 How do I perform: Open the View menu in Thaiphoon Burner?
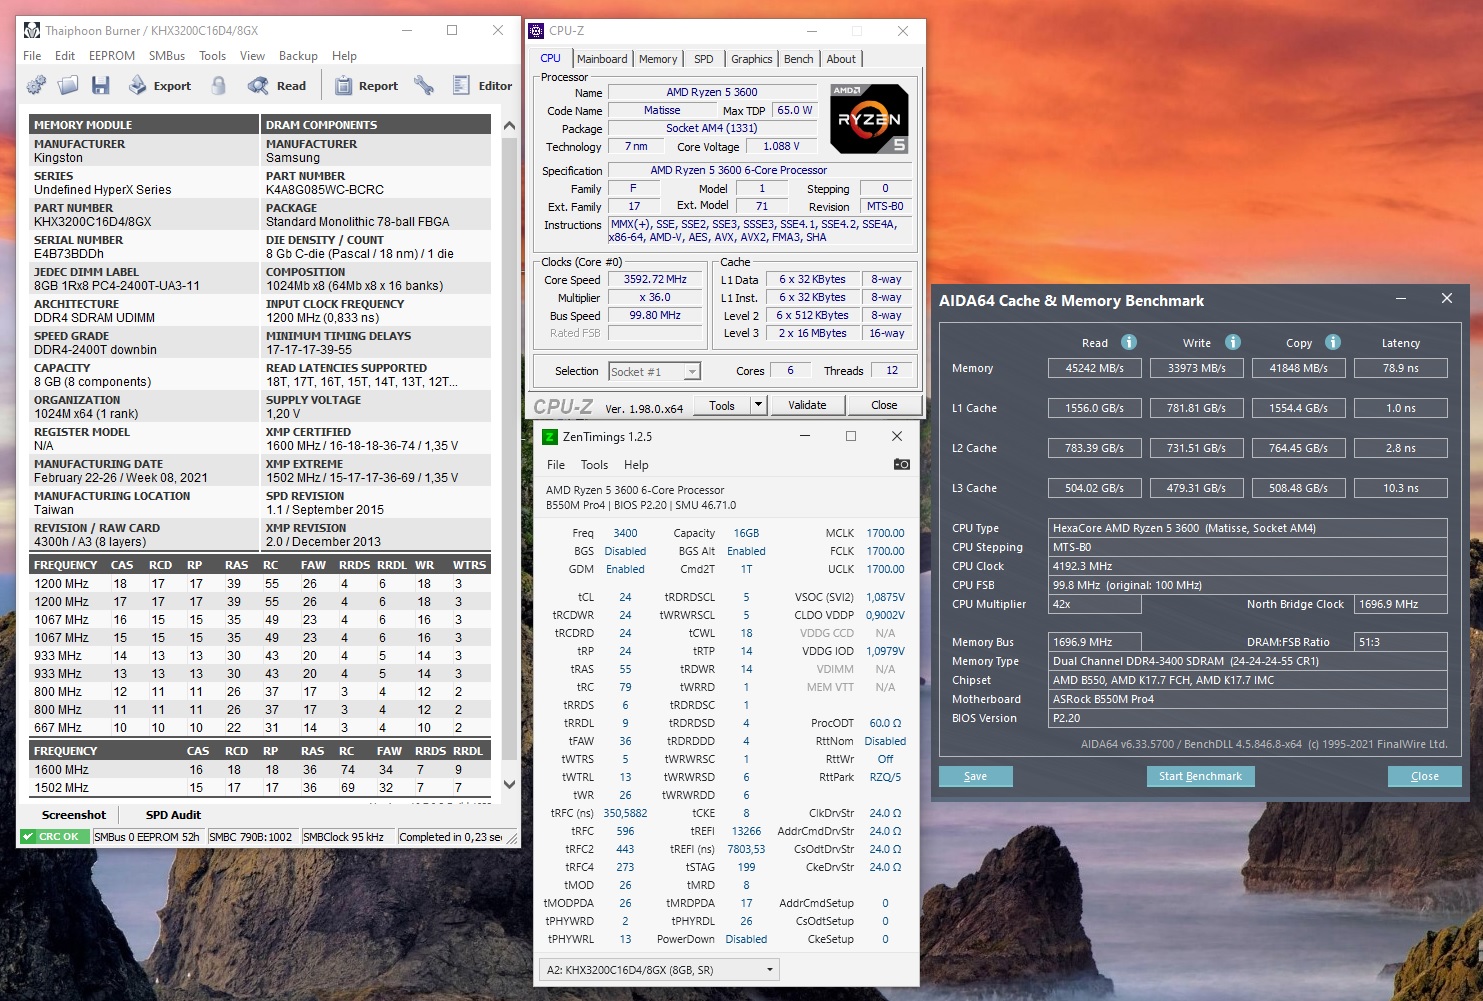coord(252,56)
